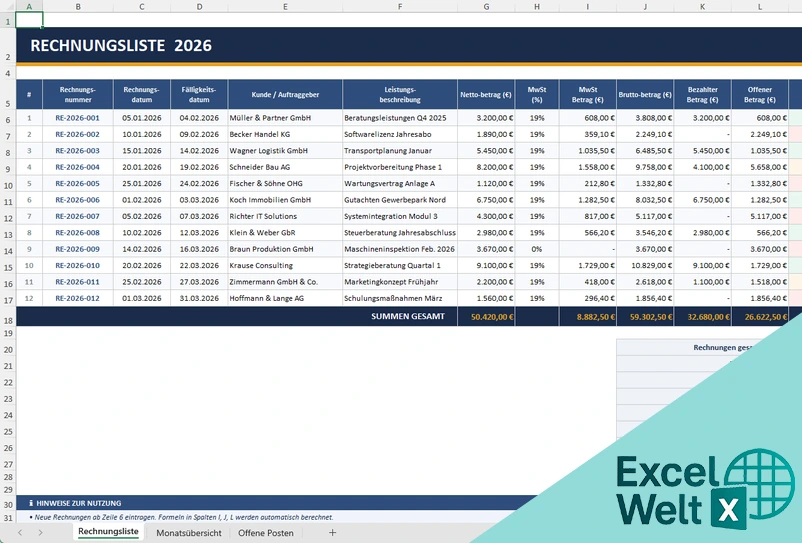
Task: Select column header B
Action: 78,7
